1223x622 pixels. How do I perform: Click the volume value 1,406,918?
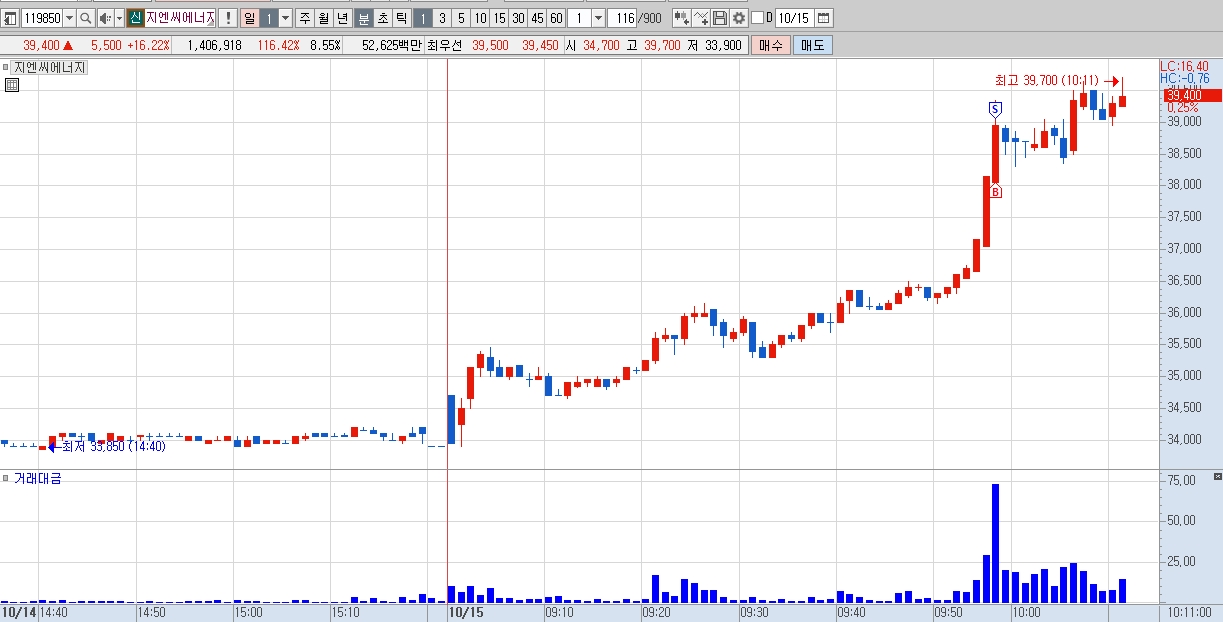pos(214,45)
